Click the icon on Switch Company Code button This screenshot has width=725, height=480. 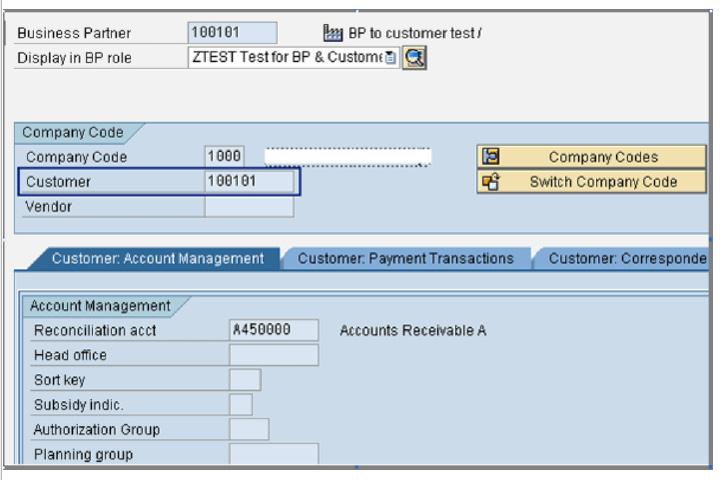[x=491, y=182]
